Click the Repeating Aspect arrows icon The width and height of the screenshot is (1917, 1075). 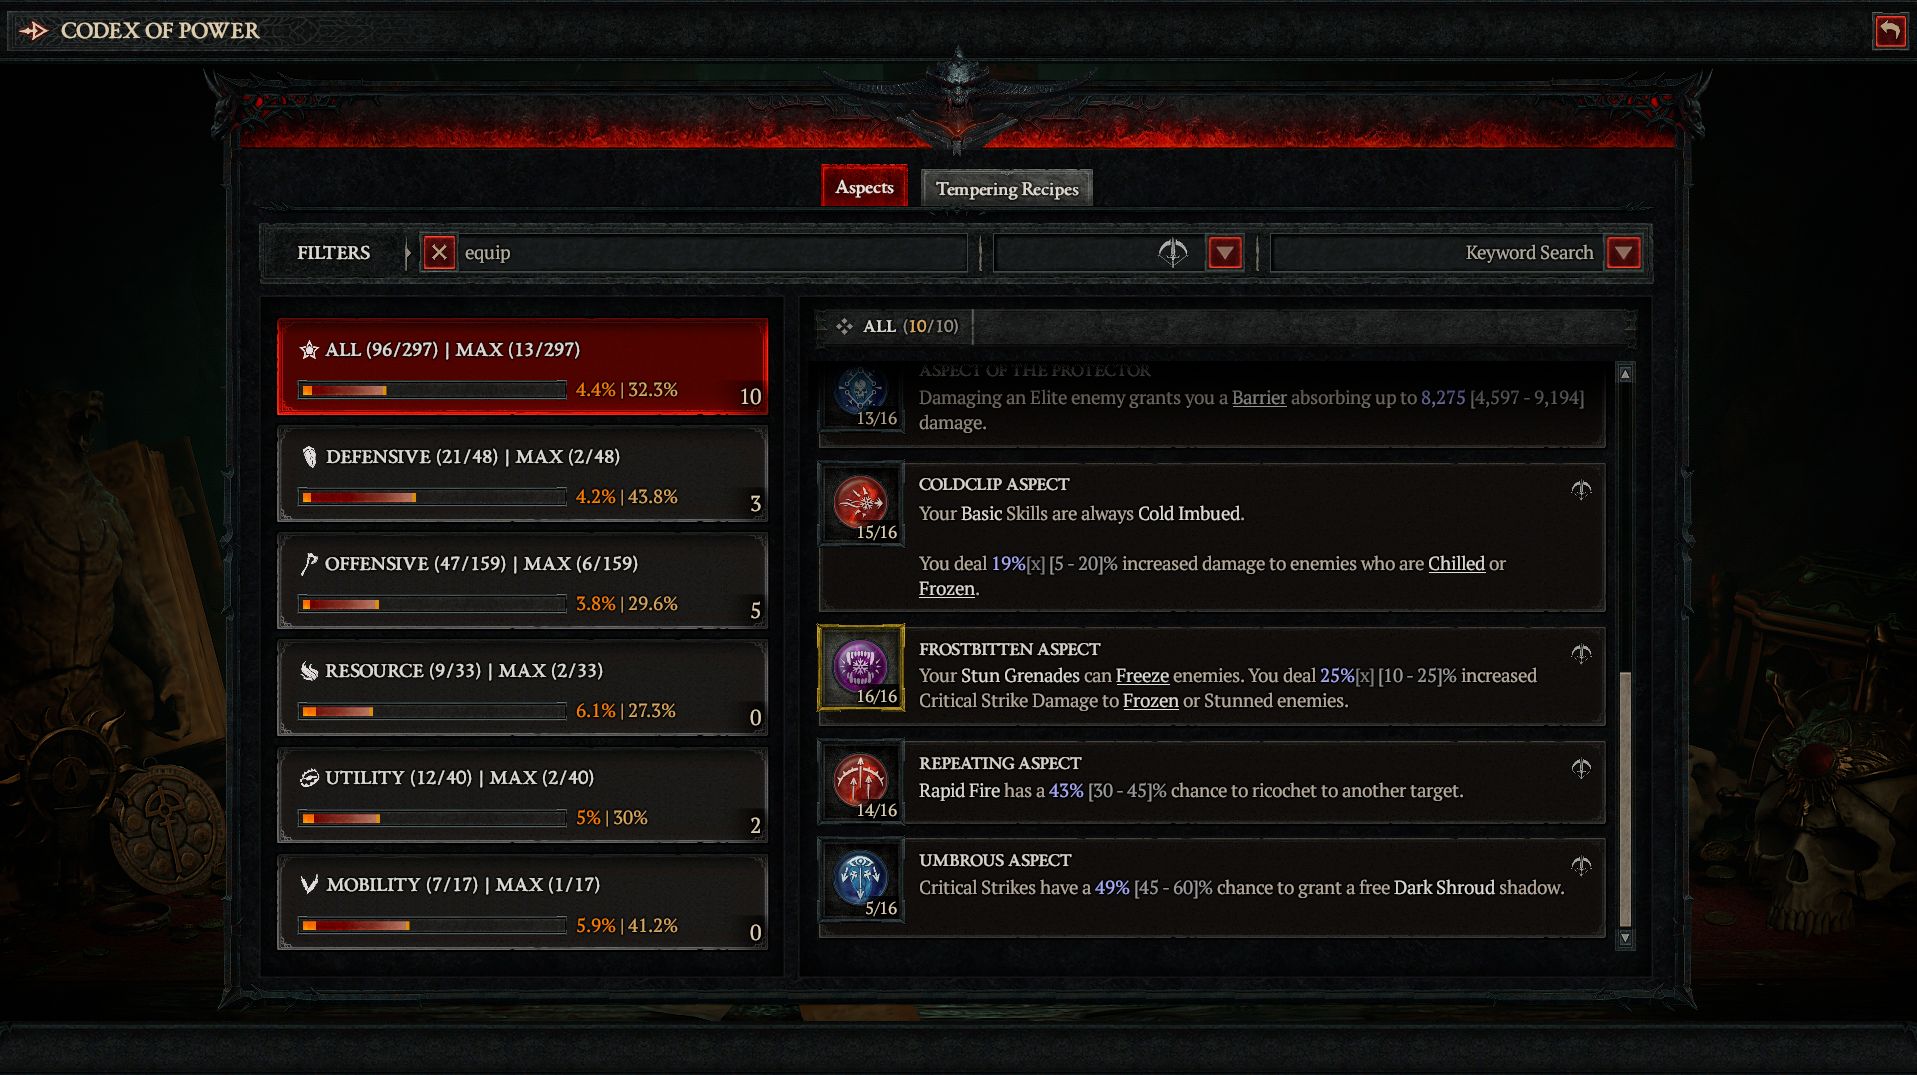coord(861,781)
